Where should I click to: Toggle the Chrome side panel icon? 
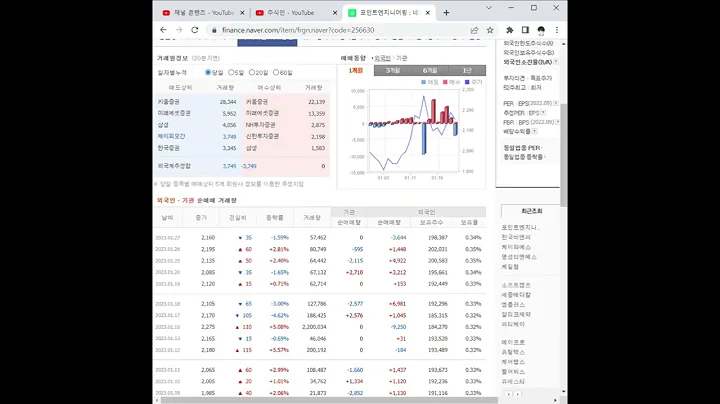[x=525, y=30]
